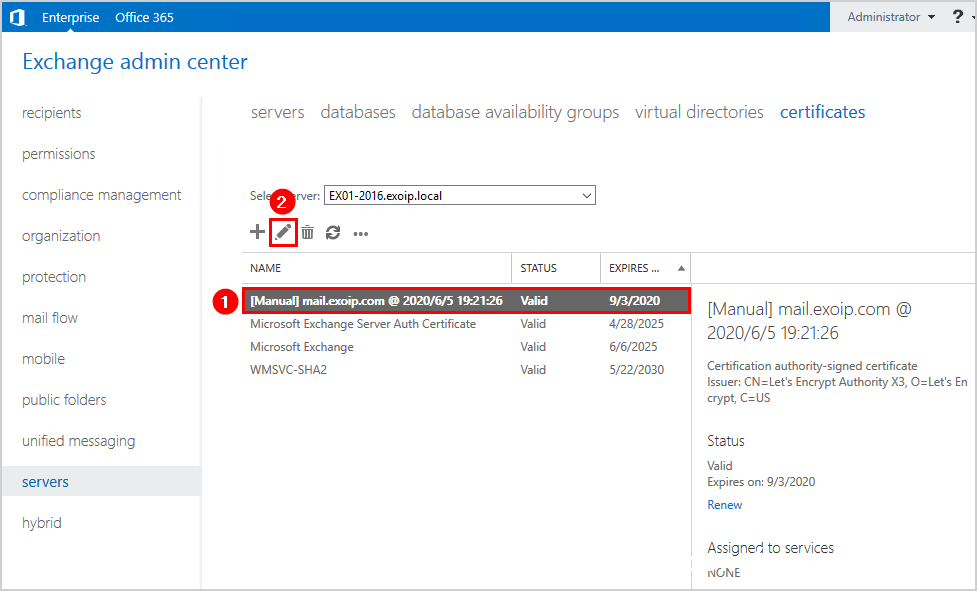Click the Issuer text in details pane

point(837,390)
